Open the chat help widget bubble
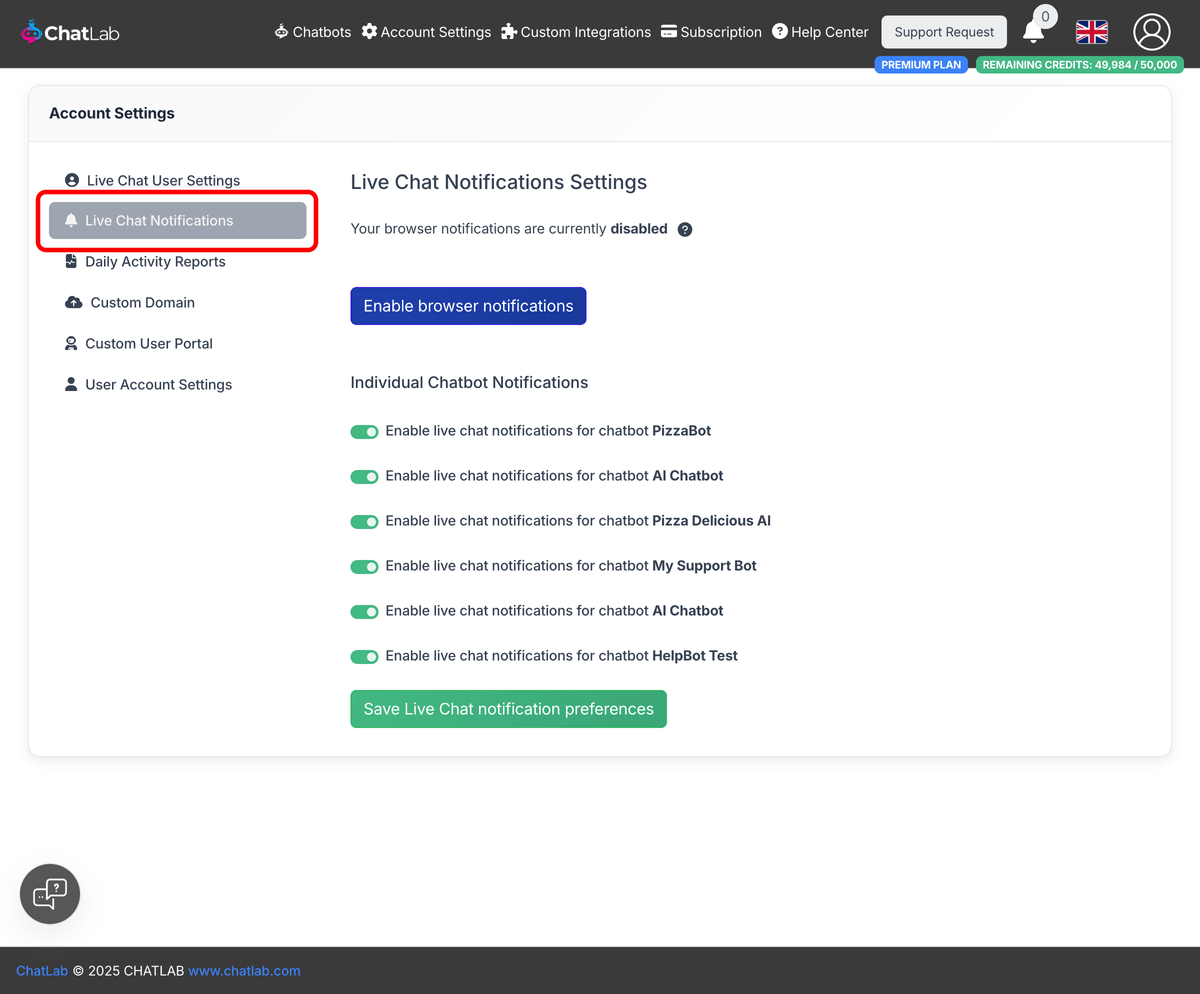This screenshot has height=994, width=1200. point(49,893)
